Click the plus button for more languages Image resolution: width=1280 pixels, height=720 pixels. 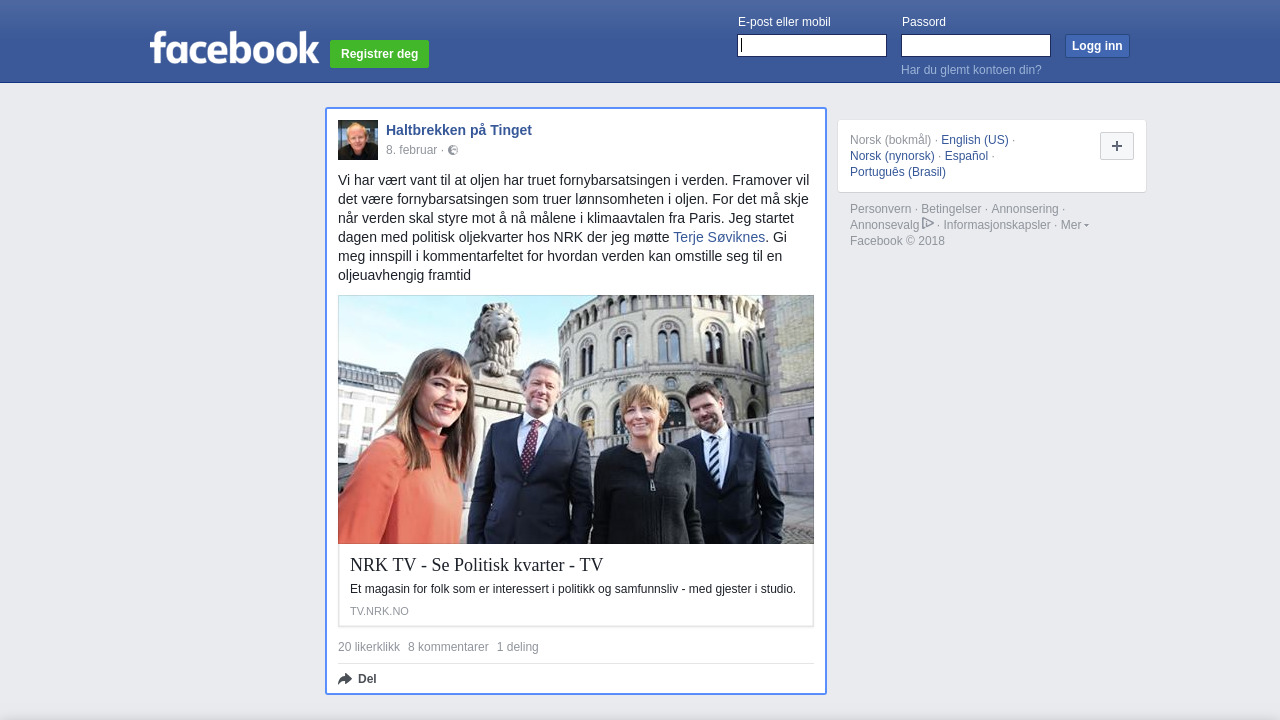(x=1116, y=146)
